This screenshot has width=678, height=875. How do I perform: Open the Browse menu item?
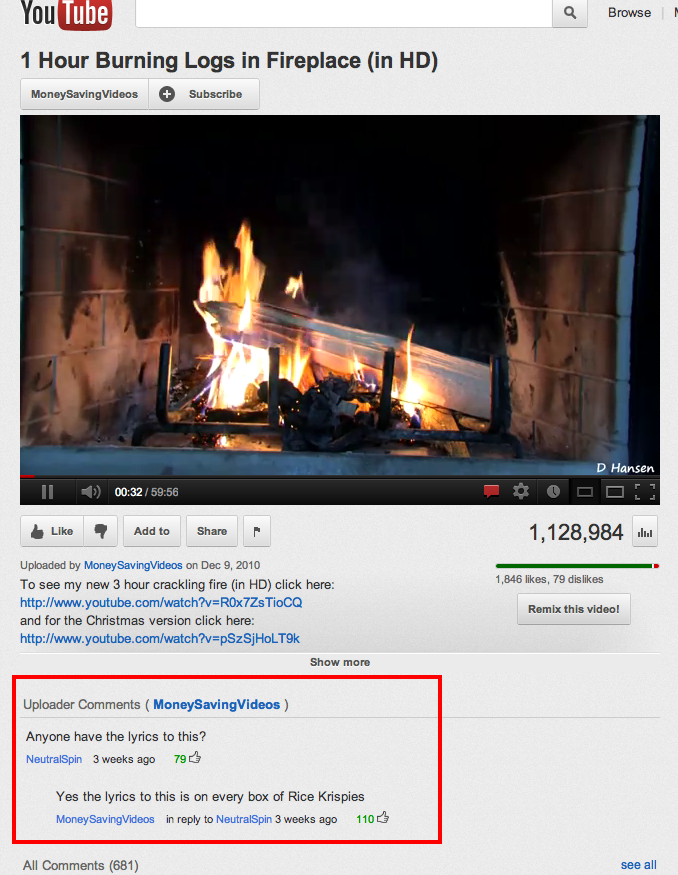629,12
